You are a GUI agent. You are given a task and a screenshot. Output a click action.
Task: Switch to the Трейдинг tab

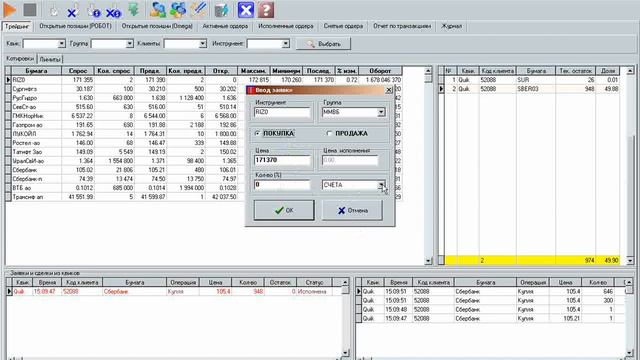click(x=17, y=26)
